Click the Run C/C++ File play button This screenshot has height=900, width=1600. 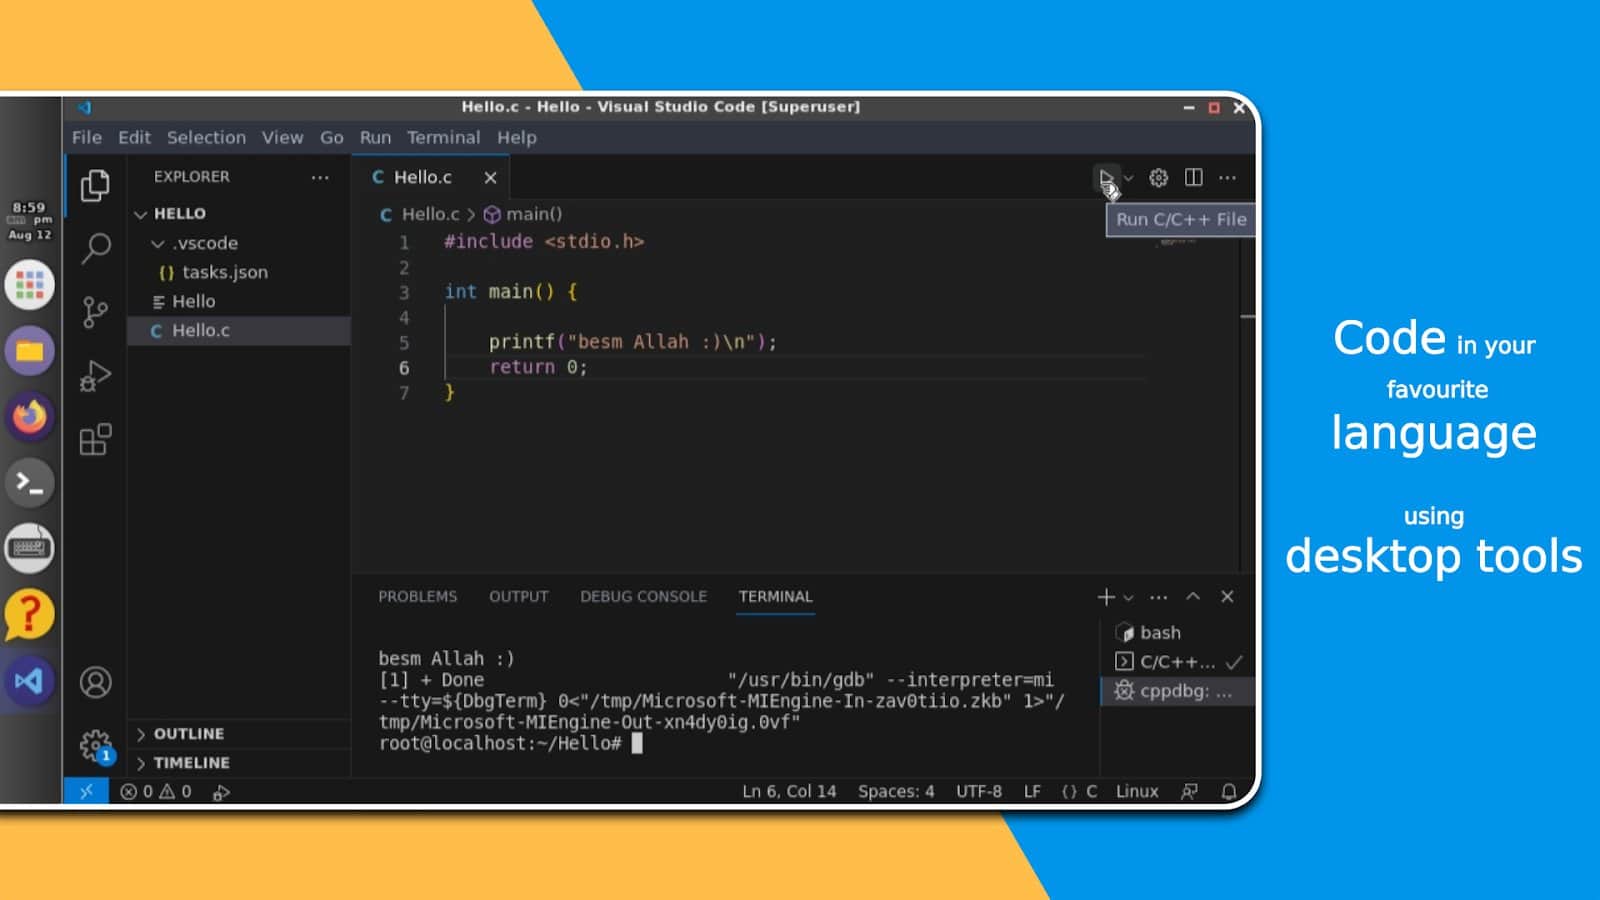point(1105,178)
